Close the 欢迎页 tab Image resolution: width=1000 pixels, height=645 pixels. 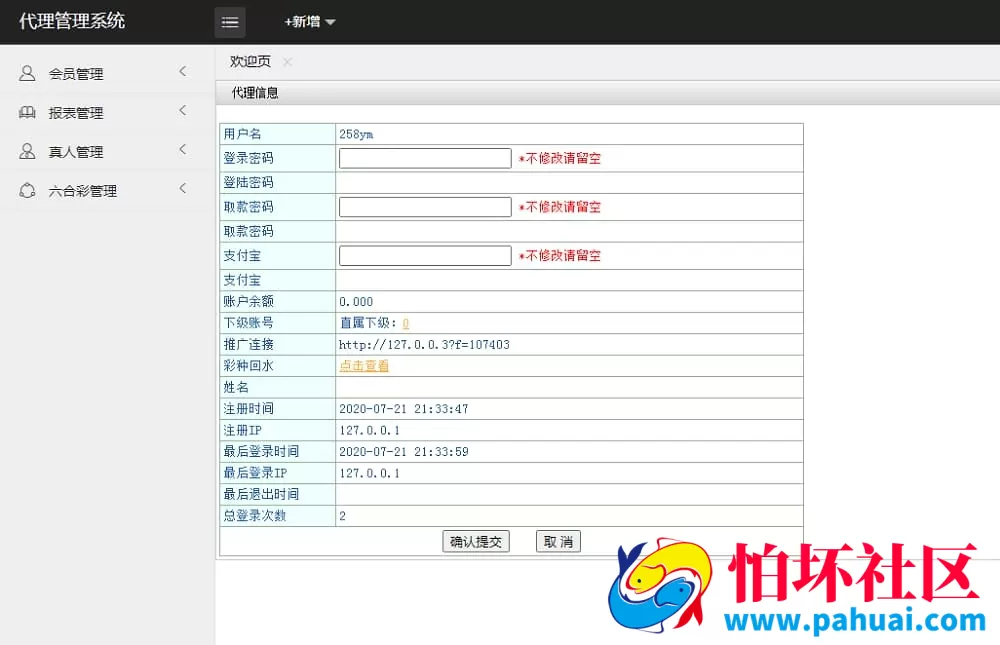coord(285,61)
